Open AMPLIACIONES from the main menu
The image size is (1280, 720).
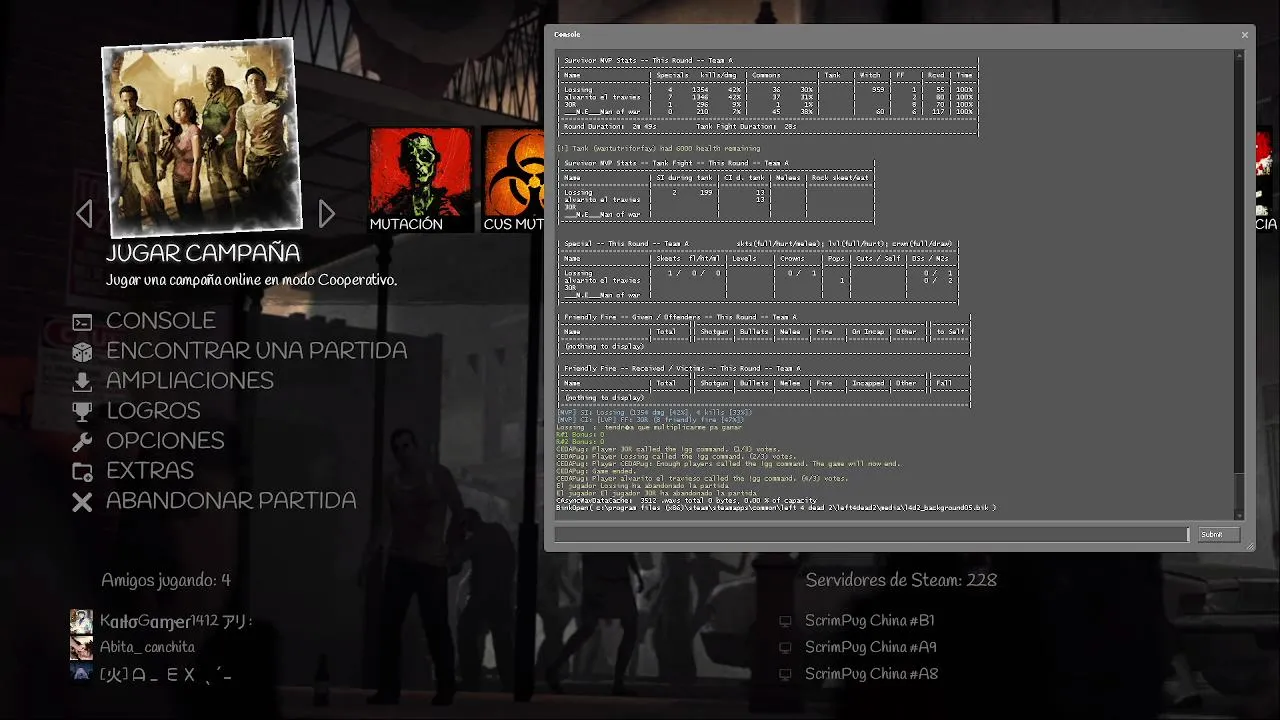[190, 381]
